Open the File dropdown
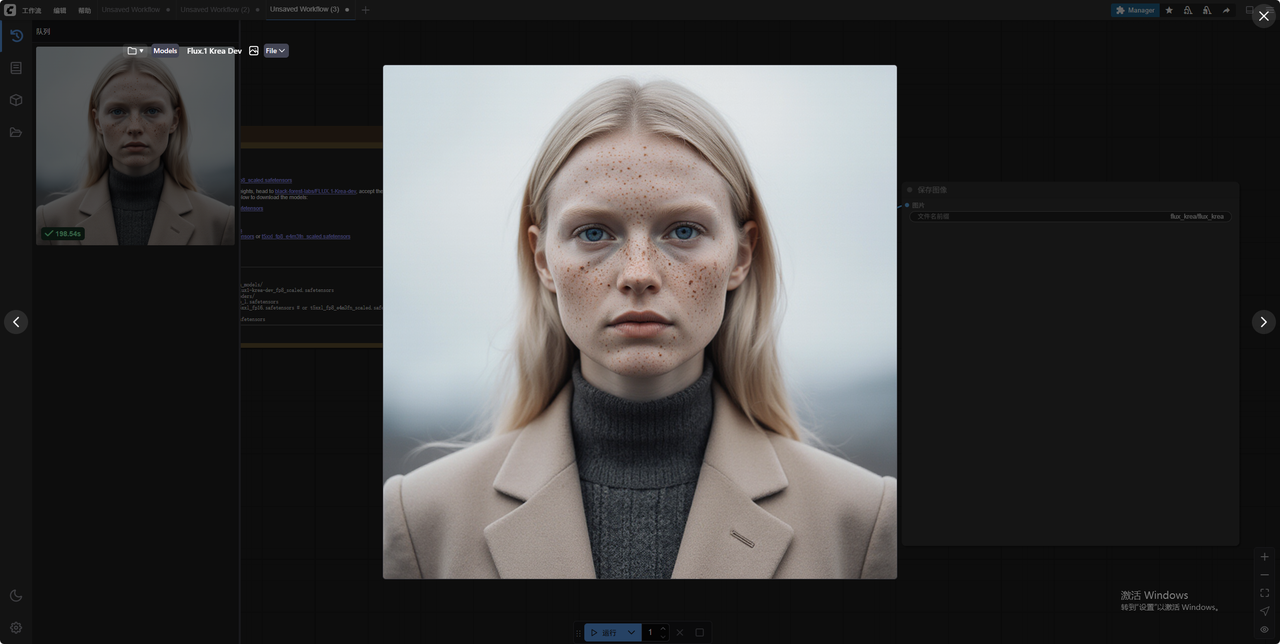This screenshot has width=1280, height=644. [276, 51]
